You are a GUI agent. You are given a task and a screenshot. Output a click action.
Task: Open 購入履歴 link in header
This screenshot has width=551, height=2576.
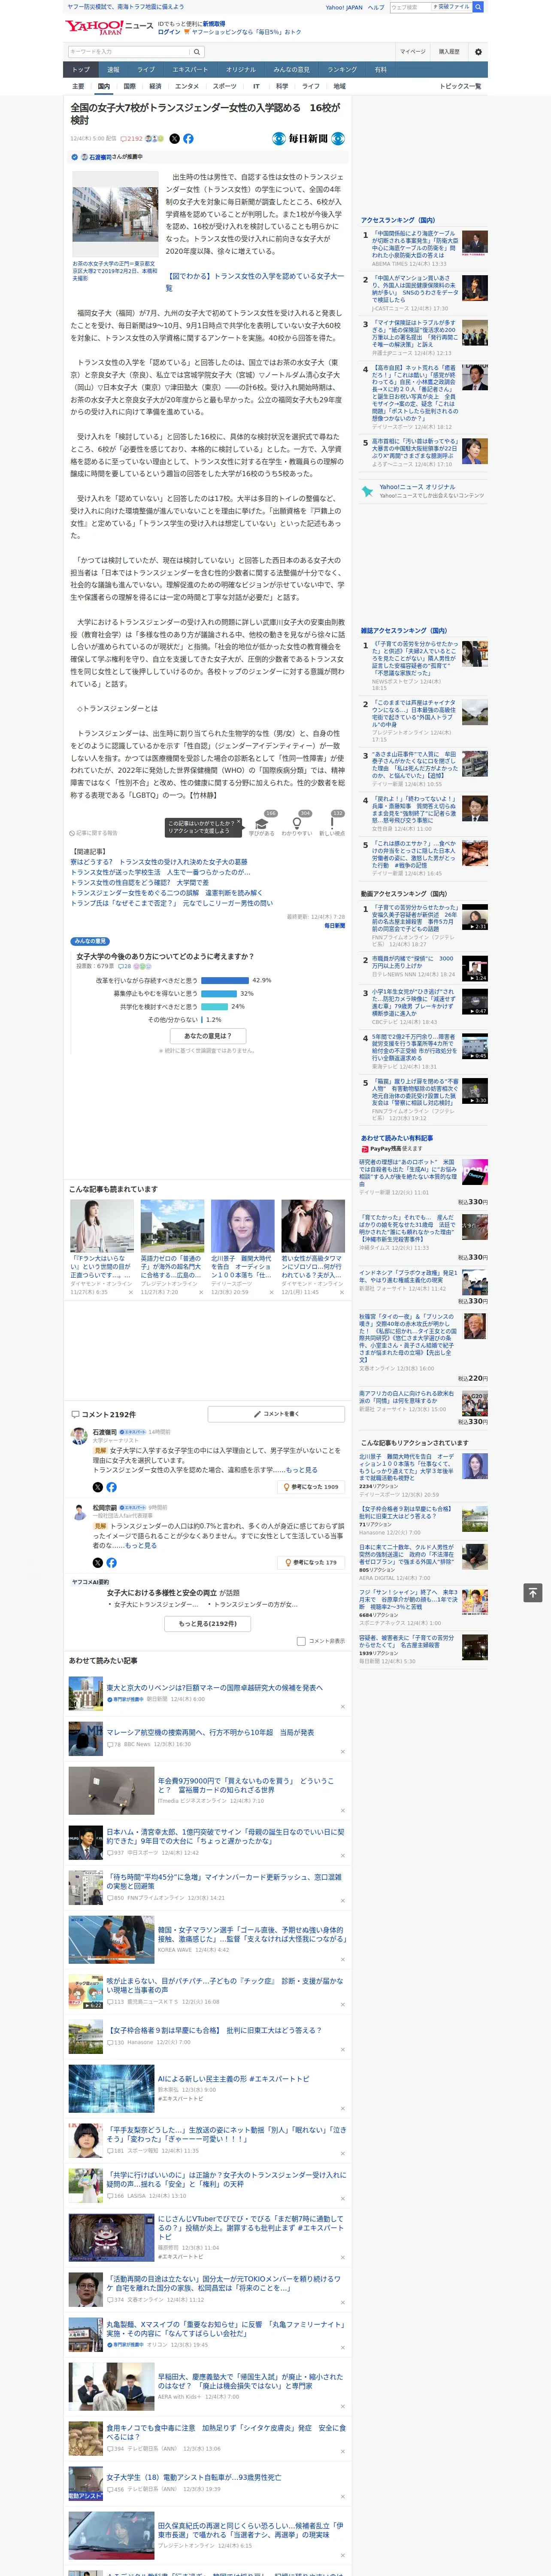click(x=449, y=51)
